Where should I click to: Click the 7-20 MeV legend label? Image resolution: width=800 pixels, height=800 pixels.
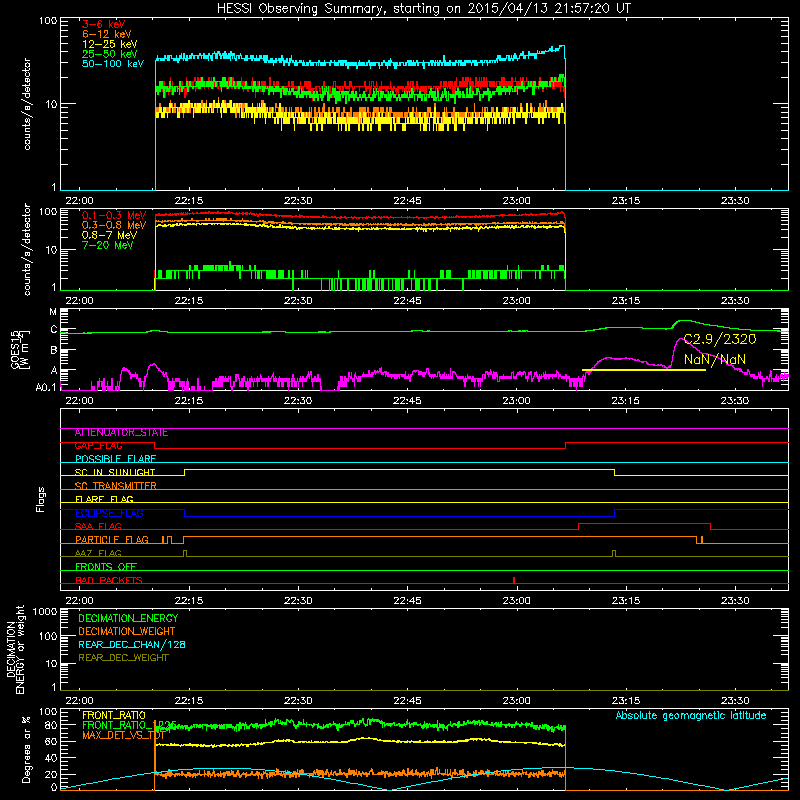pos(108,245)
